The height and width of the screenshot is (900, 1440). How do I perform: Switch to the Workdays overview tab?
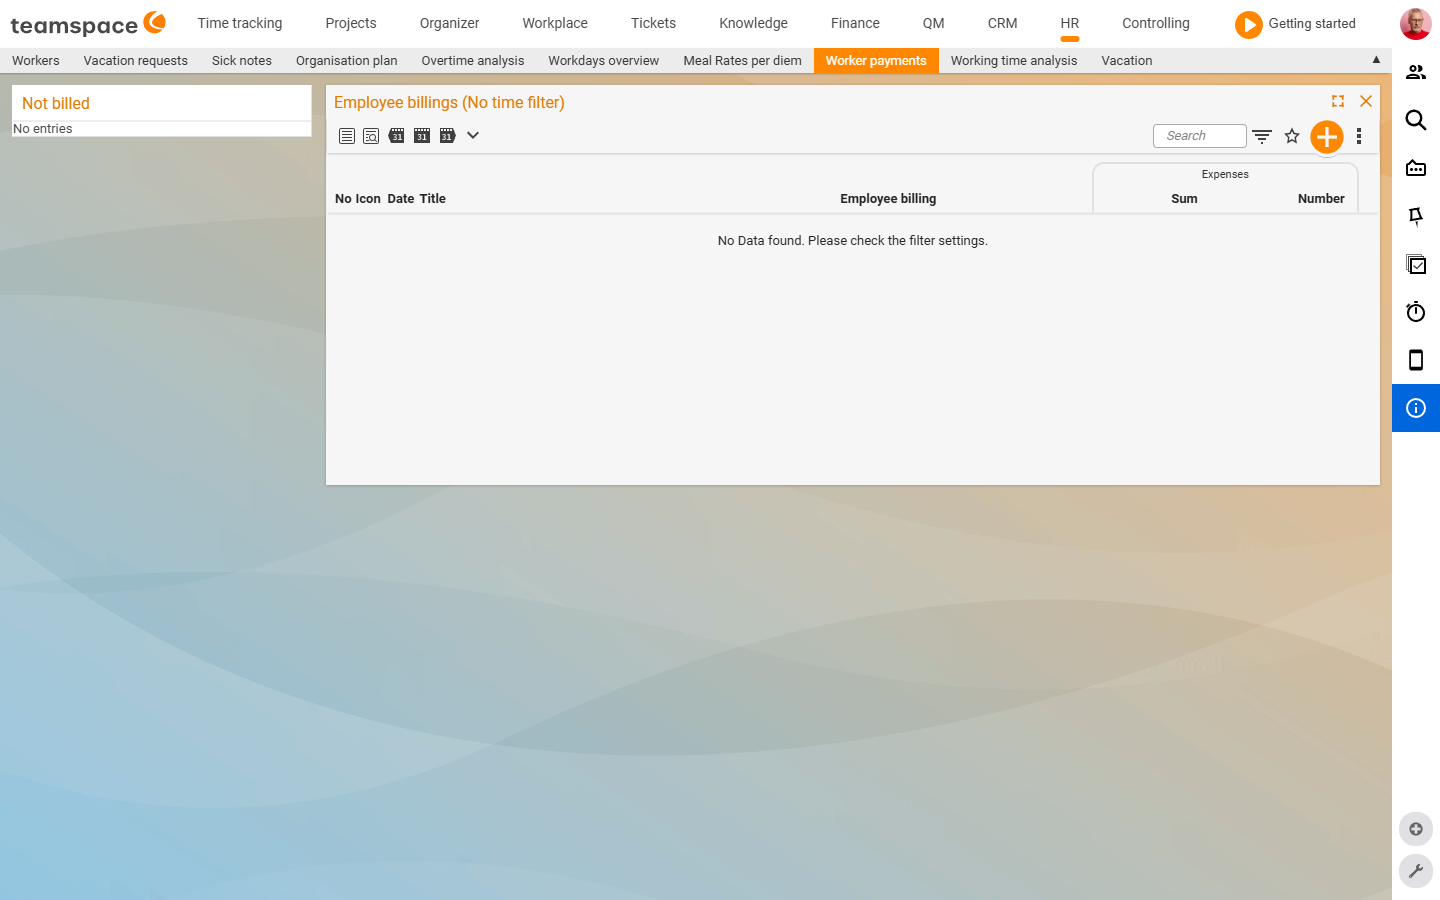pos(604,60)
